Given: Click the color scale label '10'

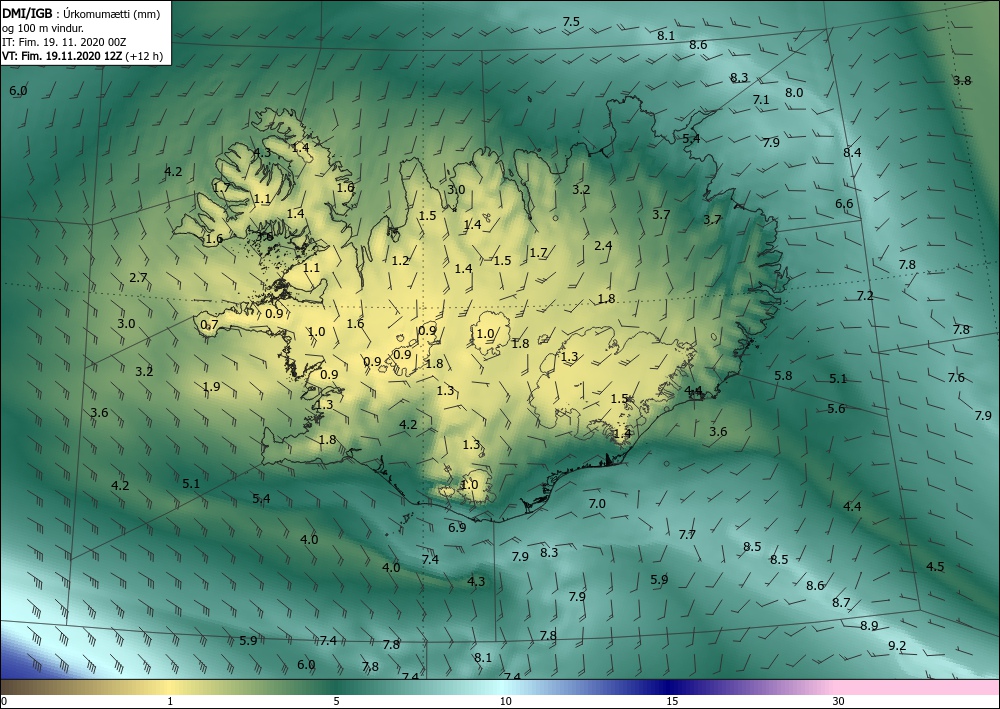Looking at the screenshot, I should coord(505,701).
